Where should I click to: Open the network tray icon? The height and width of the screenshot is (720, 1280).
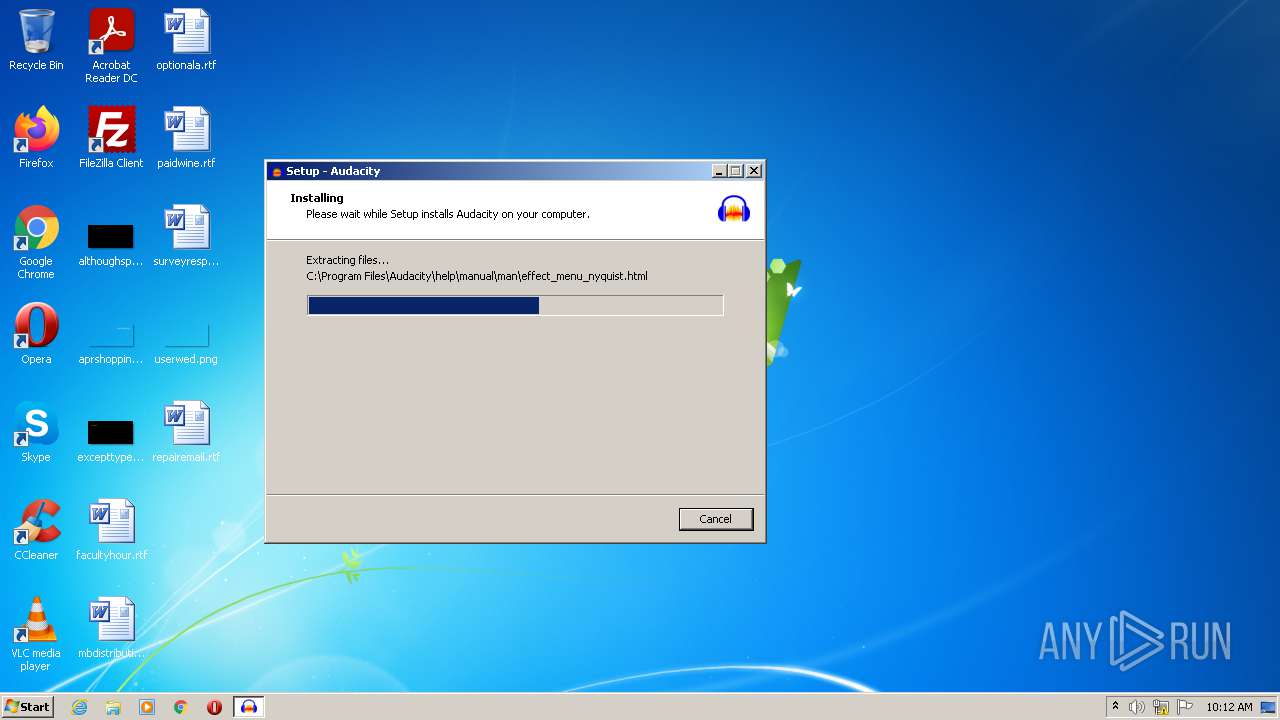pos(1161,707)
